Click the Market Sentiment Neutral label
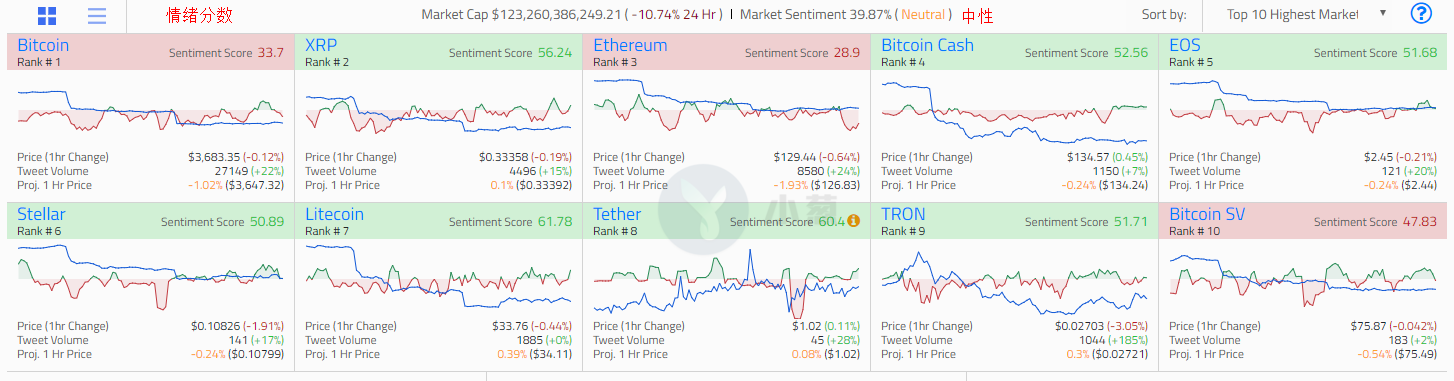 tap(923, 15)
